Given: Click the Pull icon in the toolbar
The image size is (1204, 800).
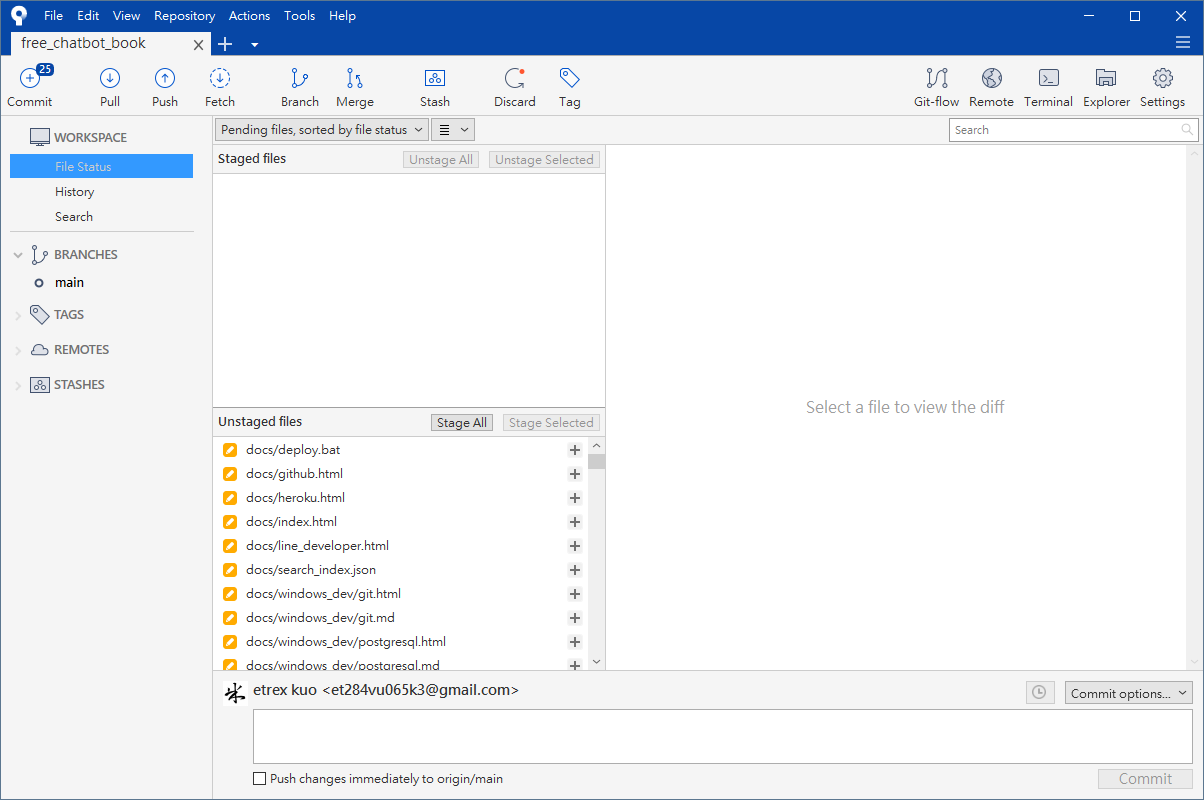Looking at the screenshot, I should tap(109, 87).
